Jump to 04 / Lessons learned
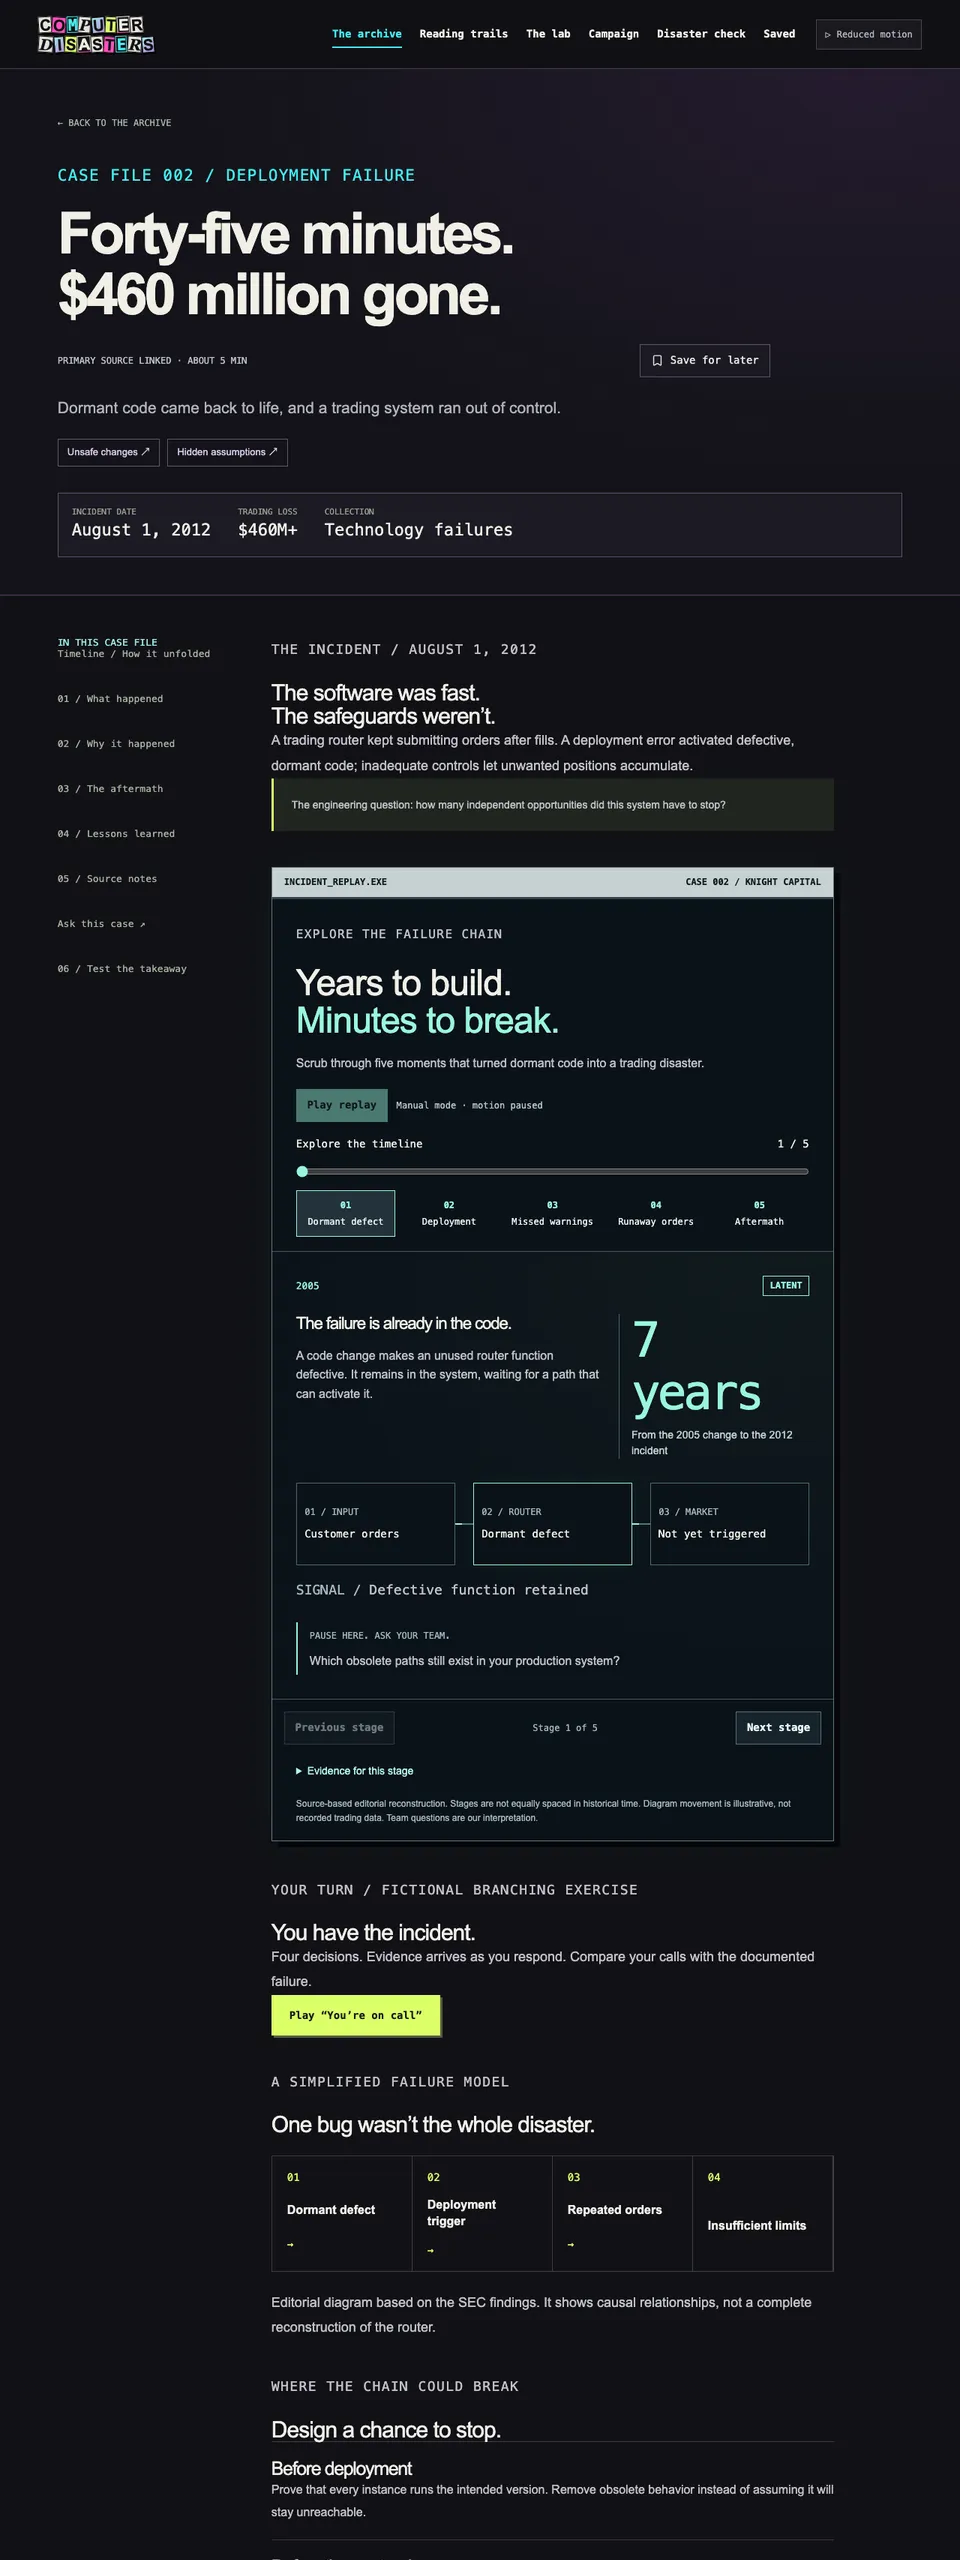Screen dimensions: 960x2560 tap(116, 834)
